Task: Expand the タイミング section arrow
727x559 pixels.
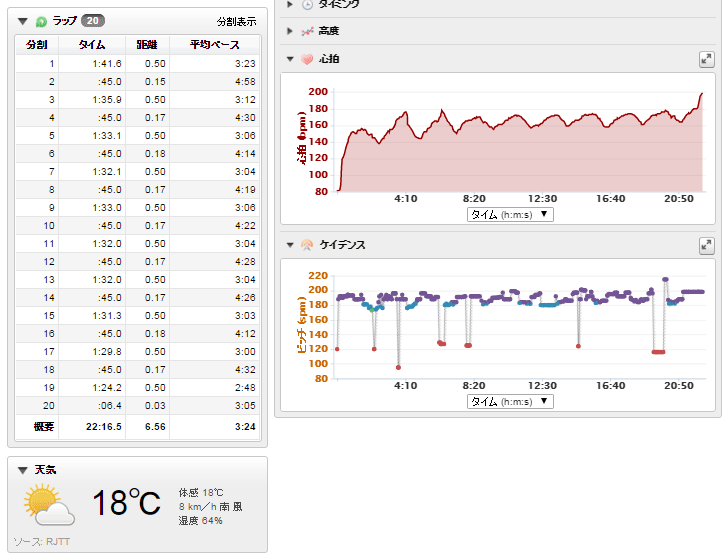Action: (290, 5)
